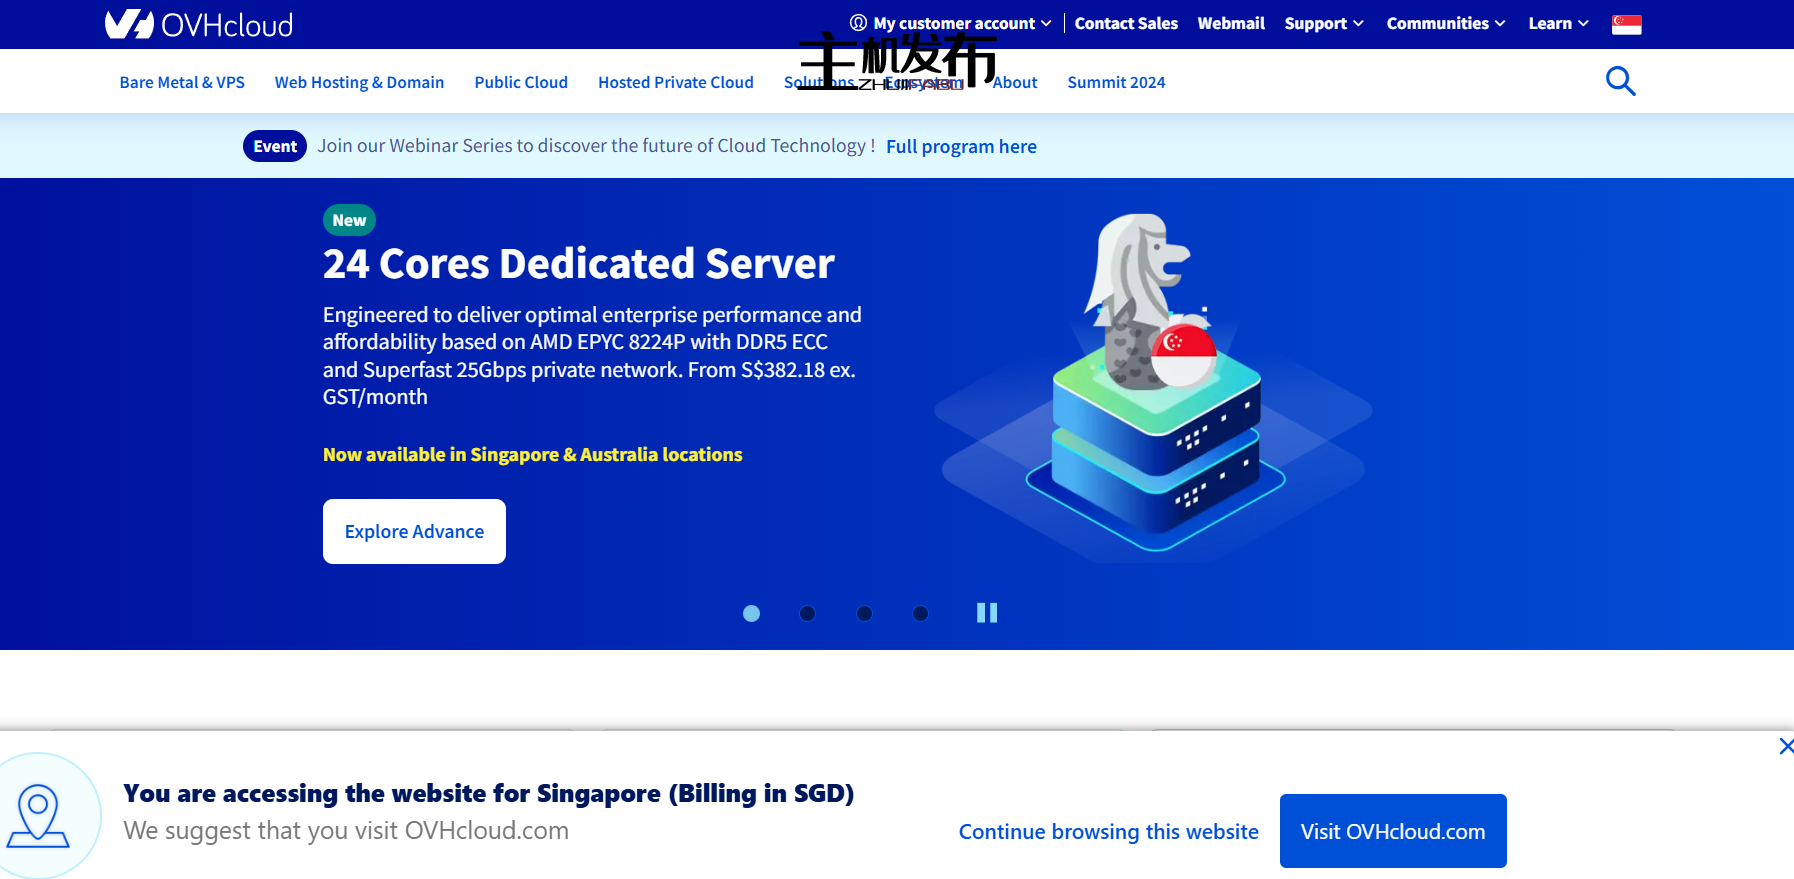Click the green New badge
Screen dimensions: 1794x879
pyautogui.click(x=349, y=220)
